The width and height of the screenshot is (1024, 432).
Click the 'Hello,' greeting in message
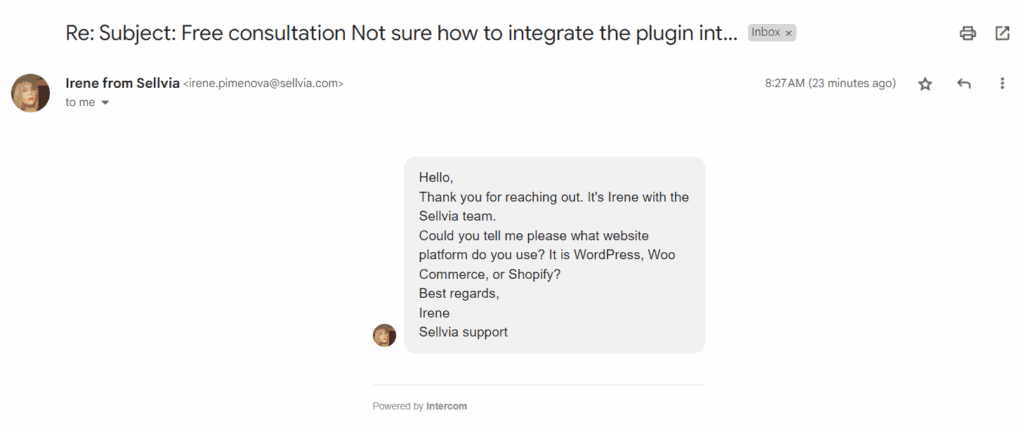pos(436,177)
